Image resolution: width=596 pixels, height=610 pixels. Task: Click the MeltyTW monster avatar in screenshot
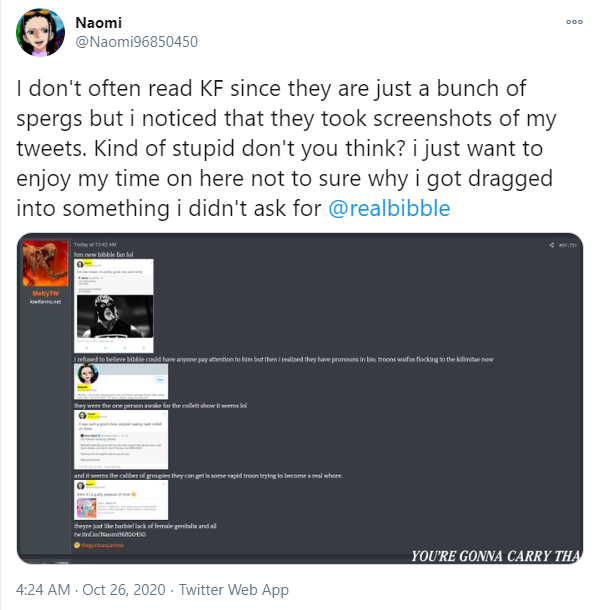(46, 263)
